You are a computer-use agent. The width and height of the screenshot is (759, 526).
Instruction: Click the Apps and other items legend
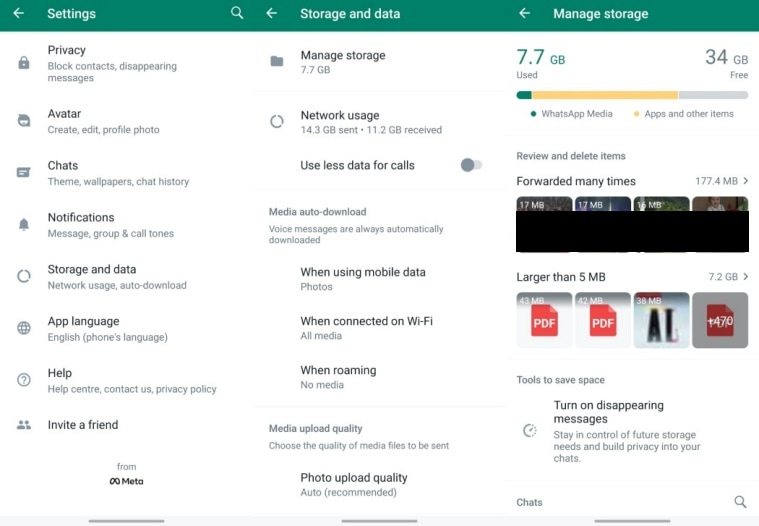click(683, 114)
